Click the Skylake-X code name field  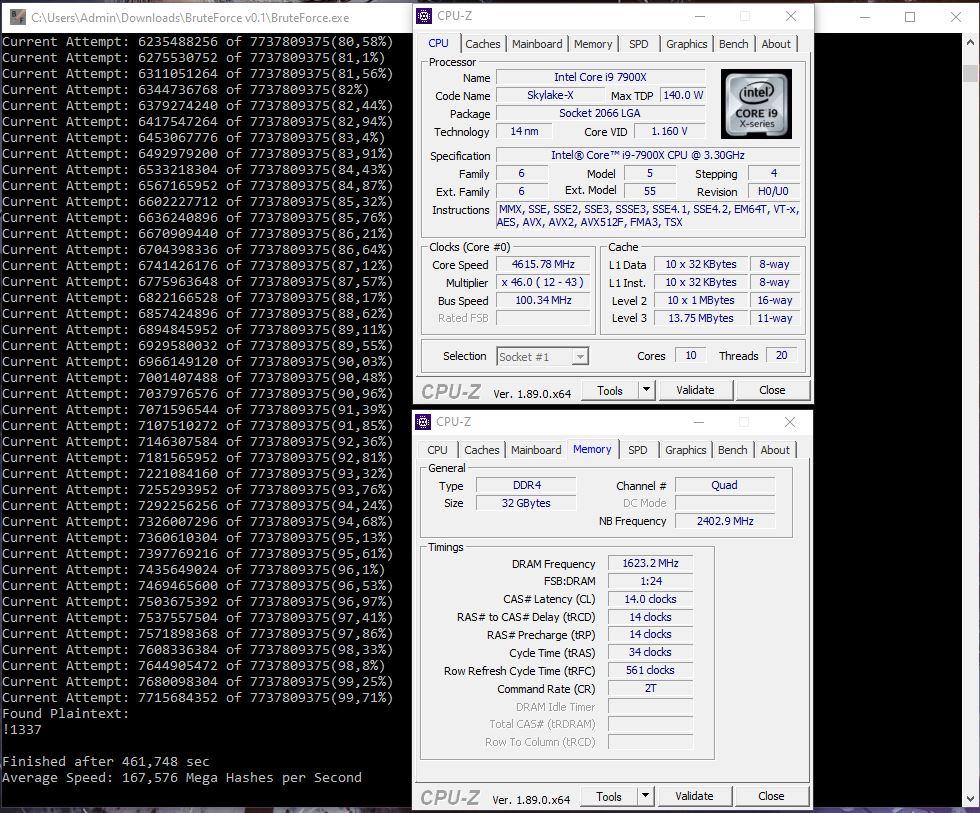click(x=550, y=96)
